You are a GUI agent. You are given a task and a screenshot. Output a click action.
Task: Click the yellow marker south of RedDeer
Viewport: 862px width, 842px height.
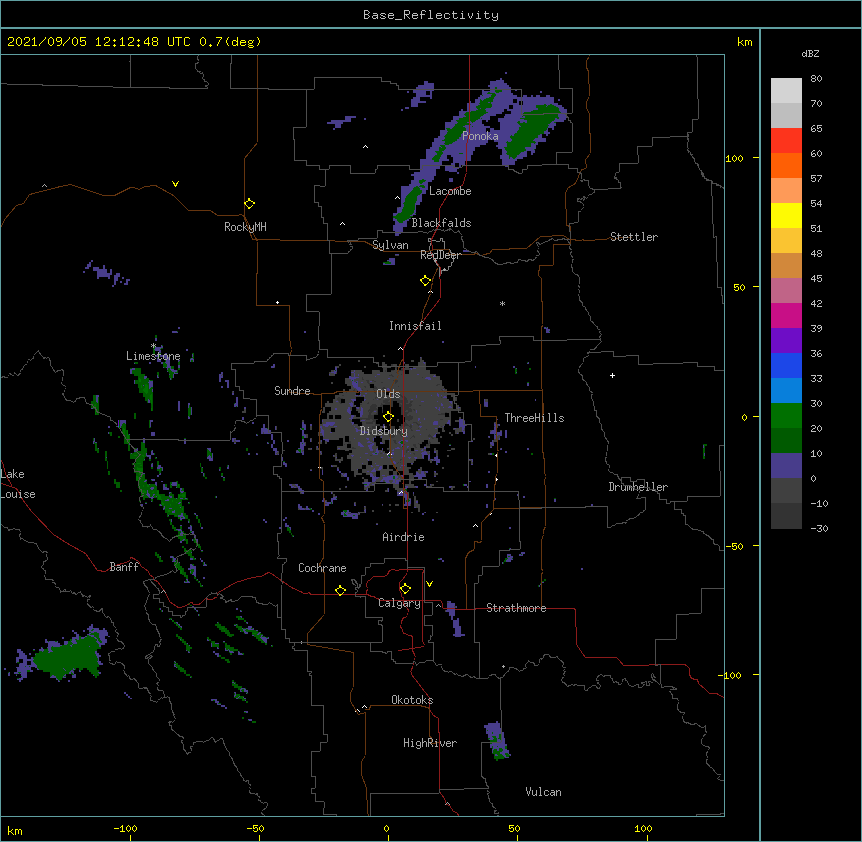pos(426,281)
